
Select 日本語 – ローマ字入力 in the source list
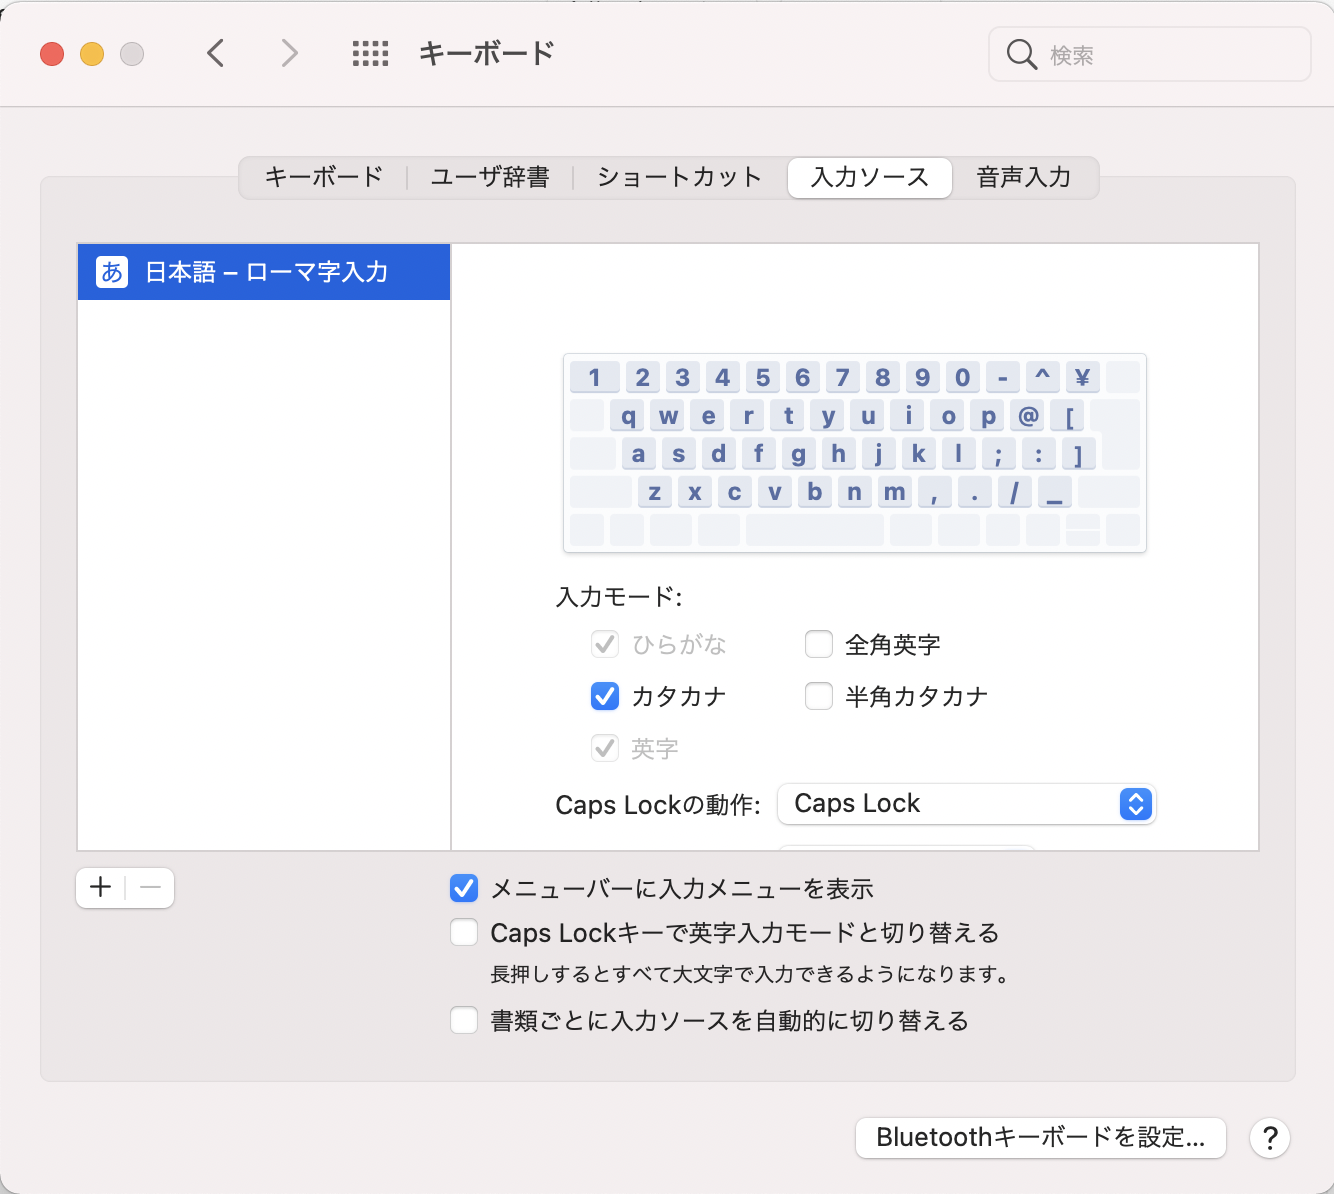click(x=265, y=271)
